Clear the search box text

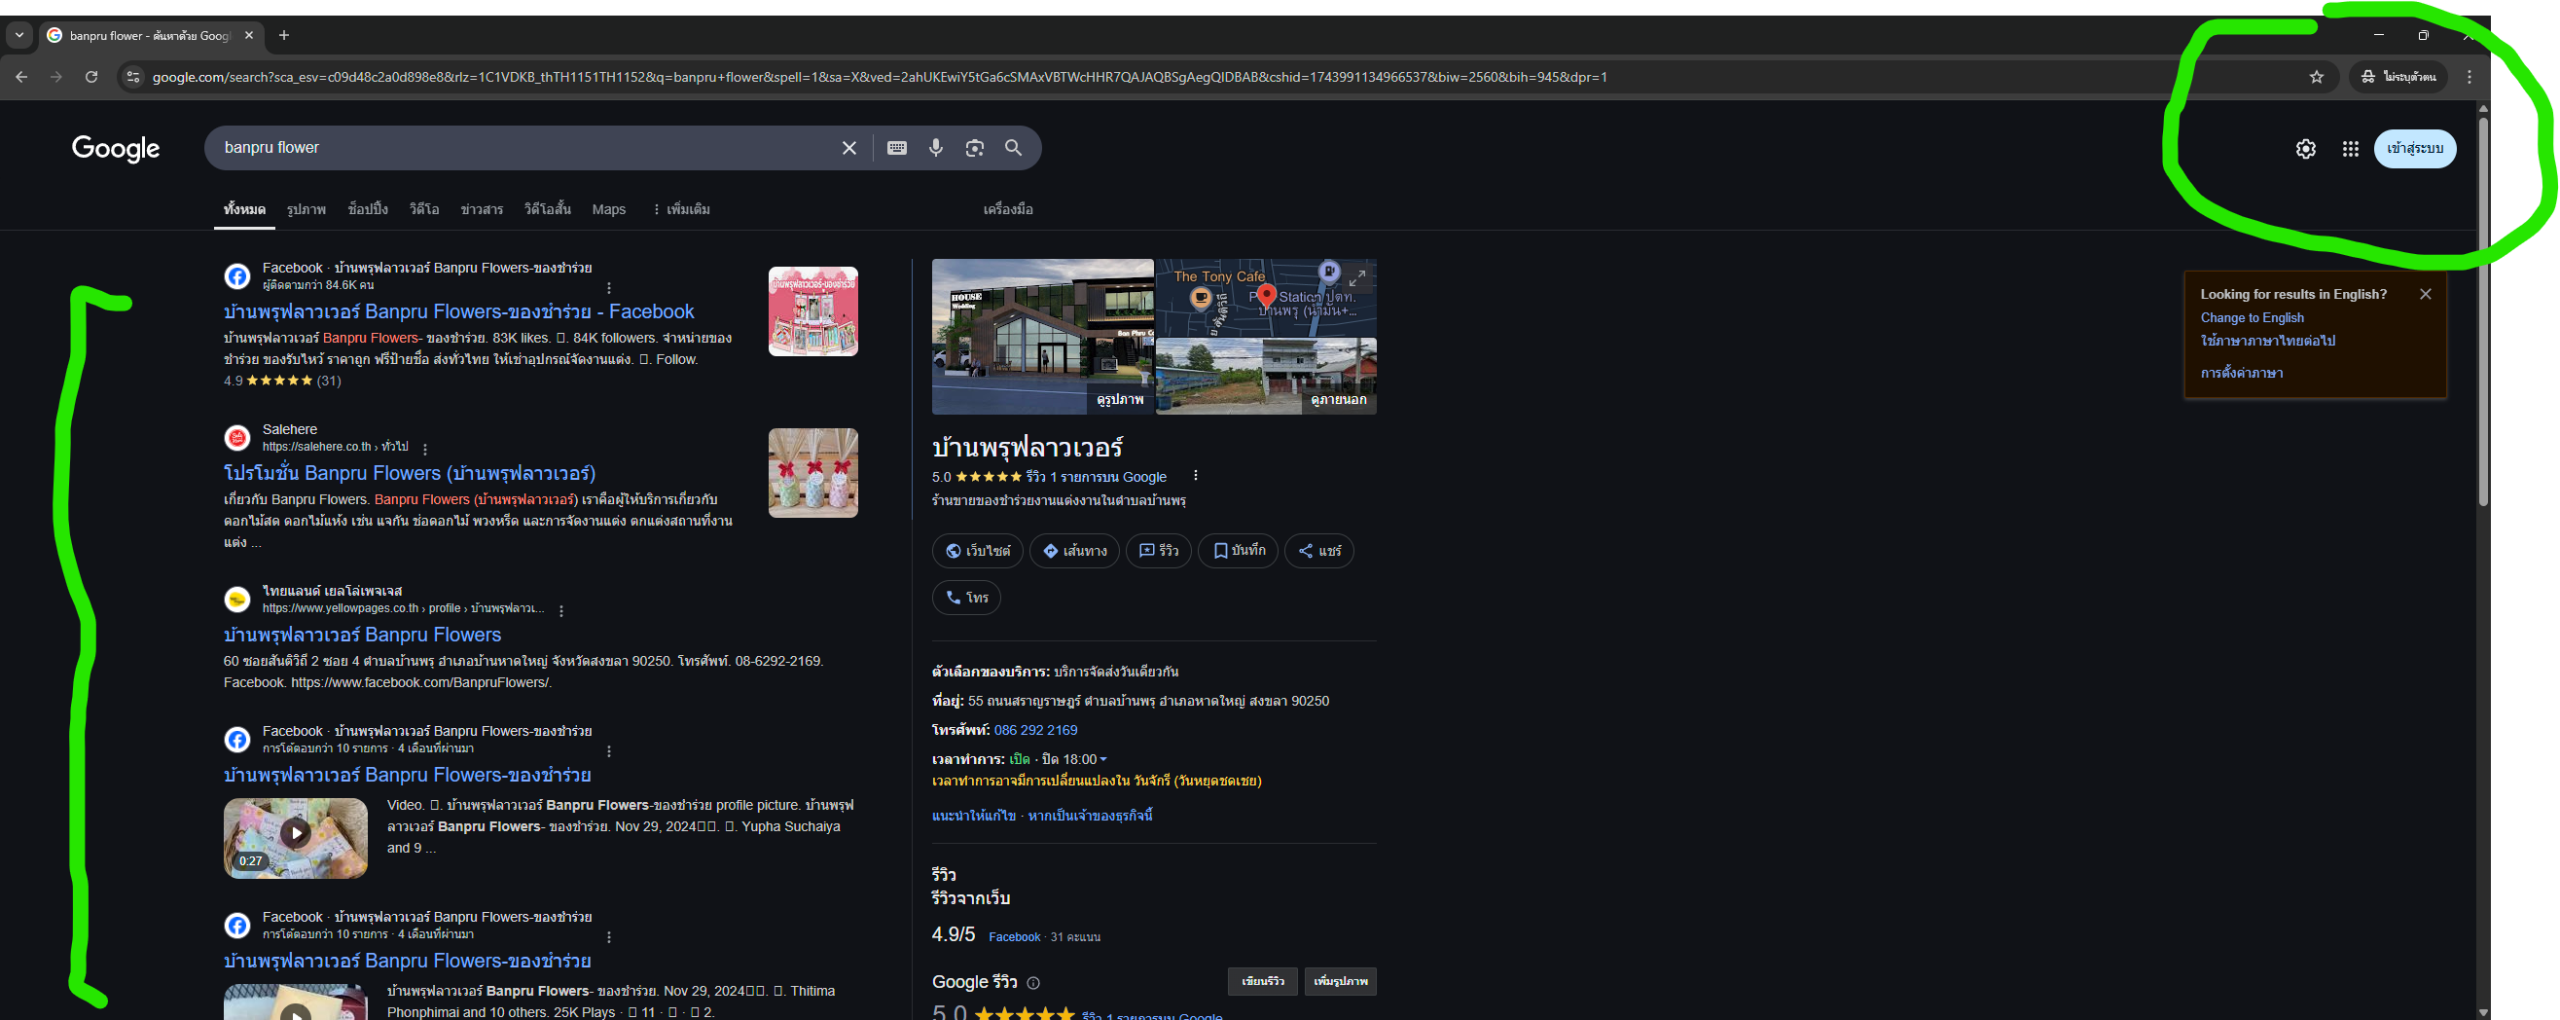pos(849,148)
